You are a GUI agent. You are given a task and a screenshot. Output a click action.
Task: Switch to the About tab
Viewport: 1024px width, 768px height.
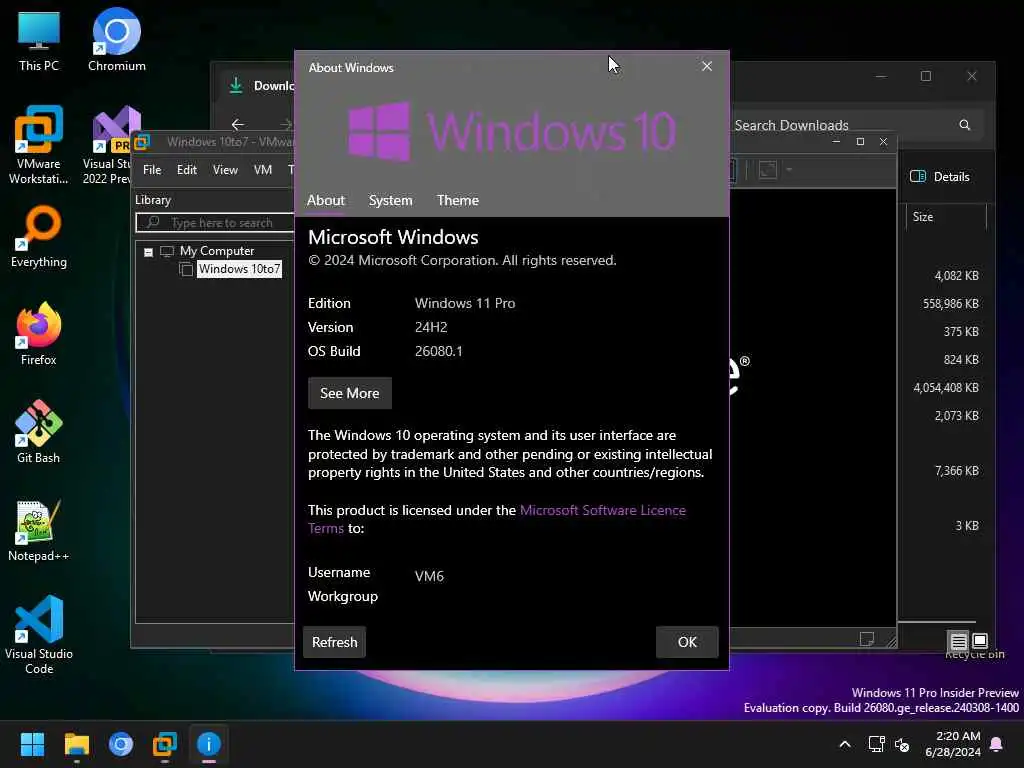(326, 200)
